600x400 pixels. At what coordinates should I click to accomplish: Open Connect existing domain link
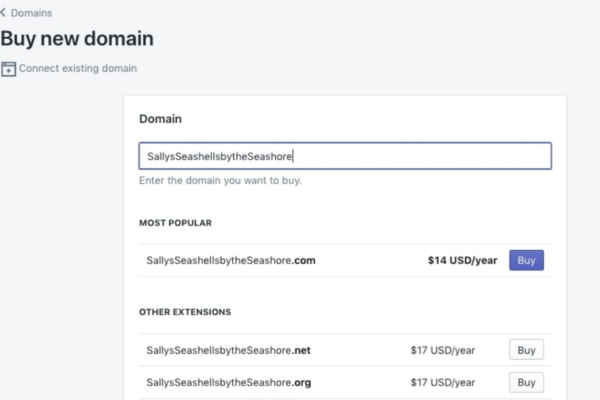(78, 68)
